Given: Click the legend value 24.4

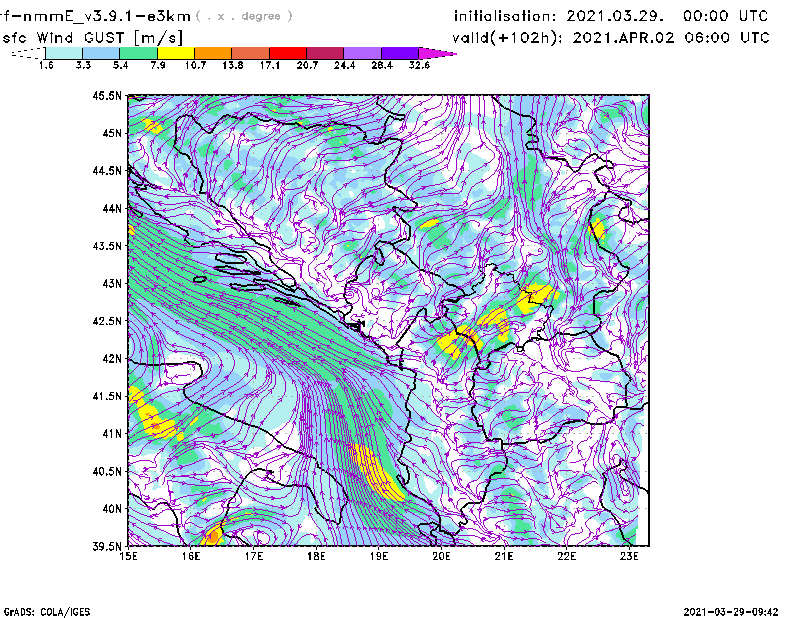Looking at the screenshot, I should 345,65.
